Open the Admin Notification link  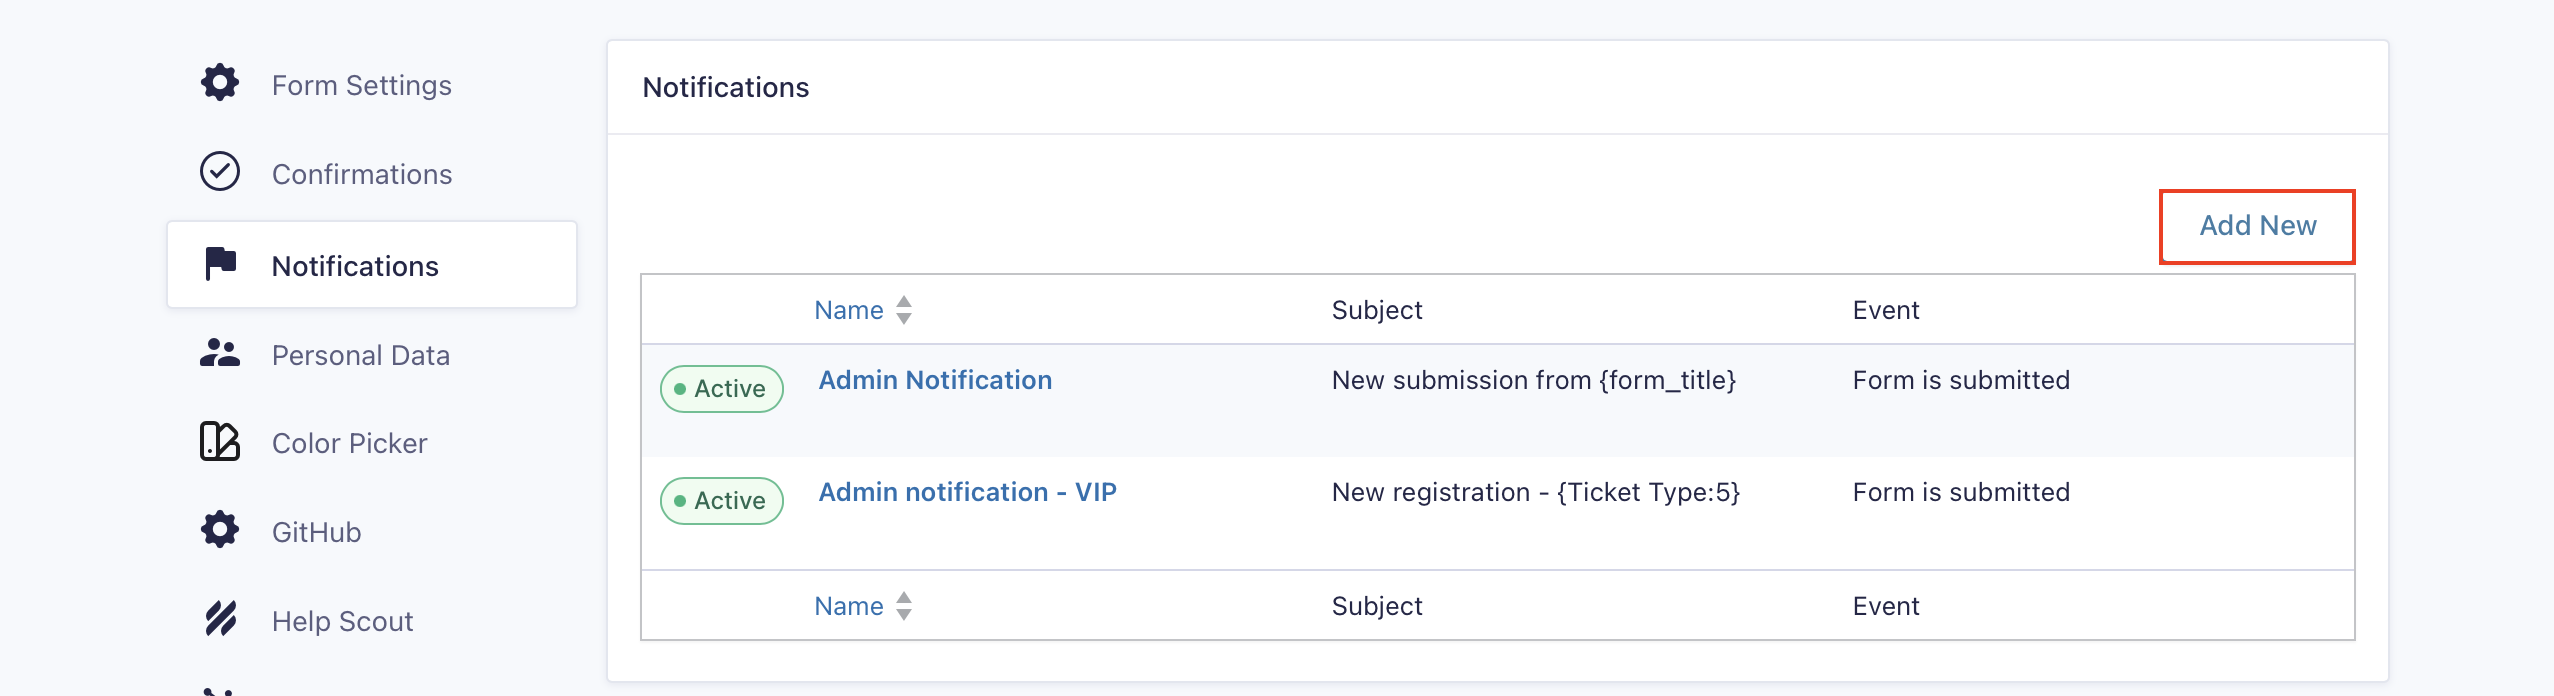[x=935, y=380]
